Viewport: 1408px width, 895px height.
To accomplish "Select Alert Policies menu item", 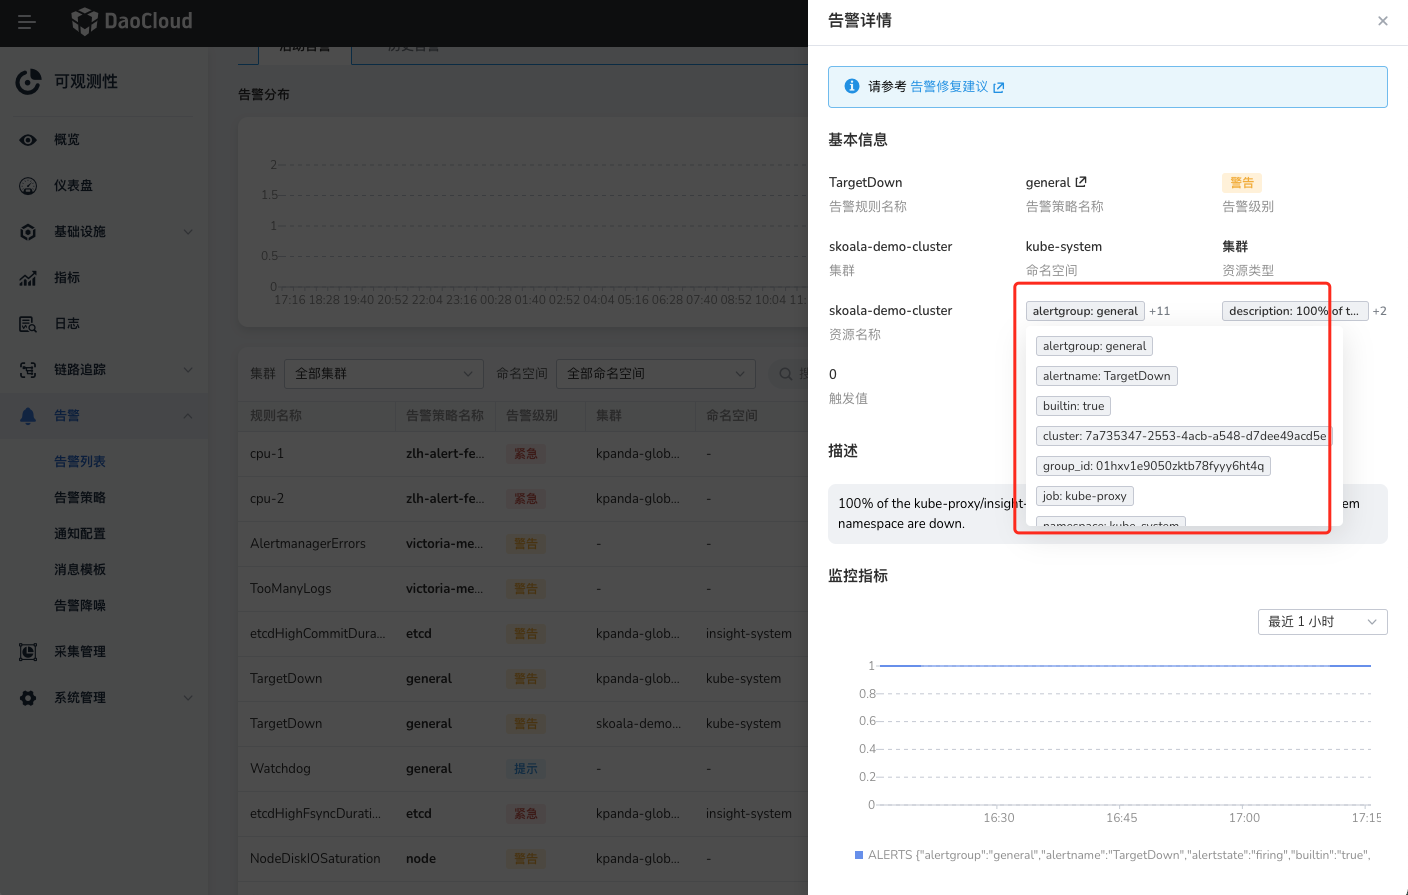I will click(x=80, y=498).
